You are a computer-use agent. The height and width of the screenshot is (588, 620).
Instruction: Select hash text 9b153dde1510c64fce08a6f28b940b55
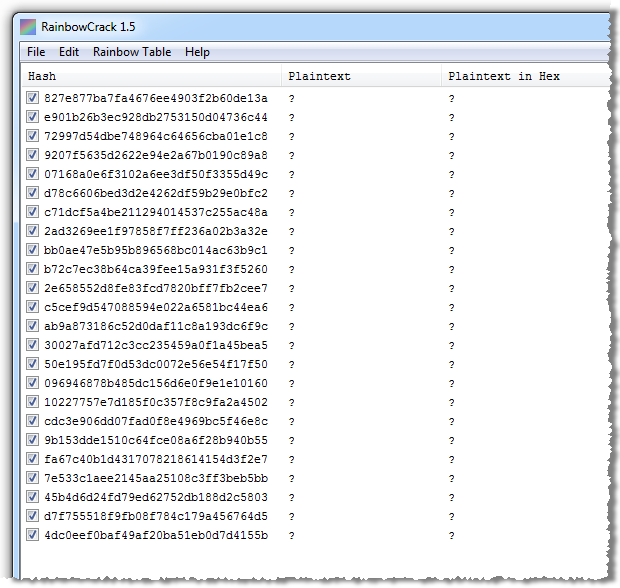point(156,440)
